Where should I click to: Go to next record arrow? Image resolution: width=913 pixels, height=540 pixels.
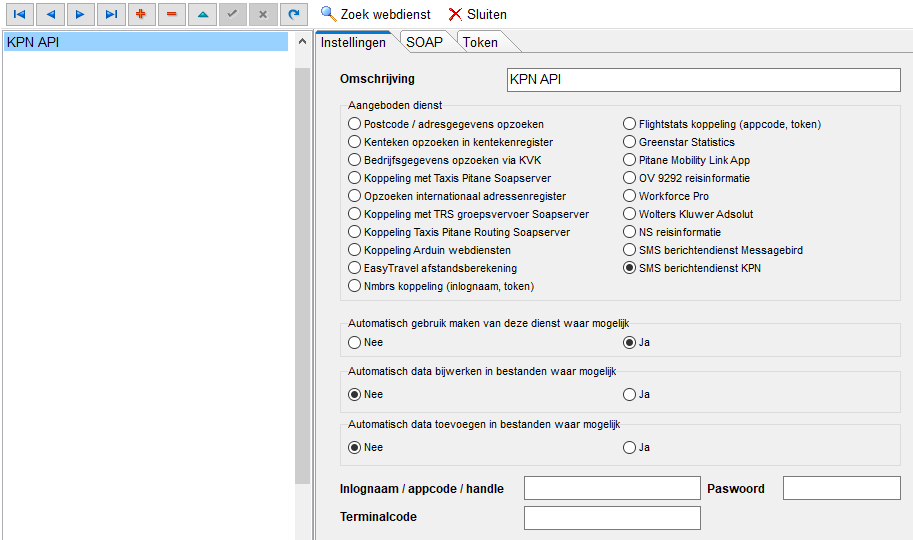coord(80,14)
